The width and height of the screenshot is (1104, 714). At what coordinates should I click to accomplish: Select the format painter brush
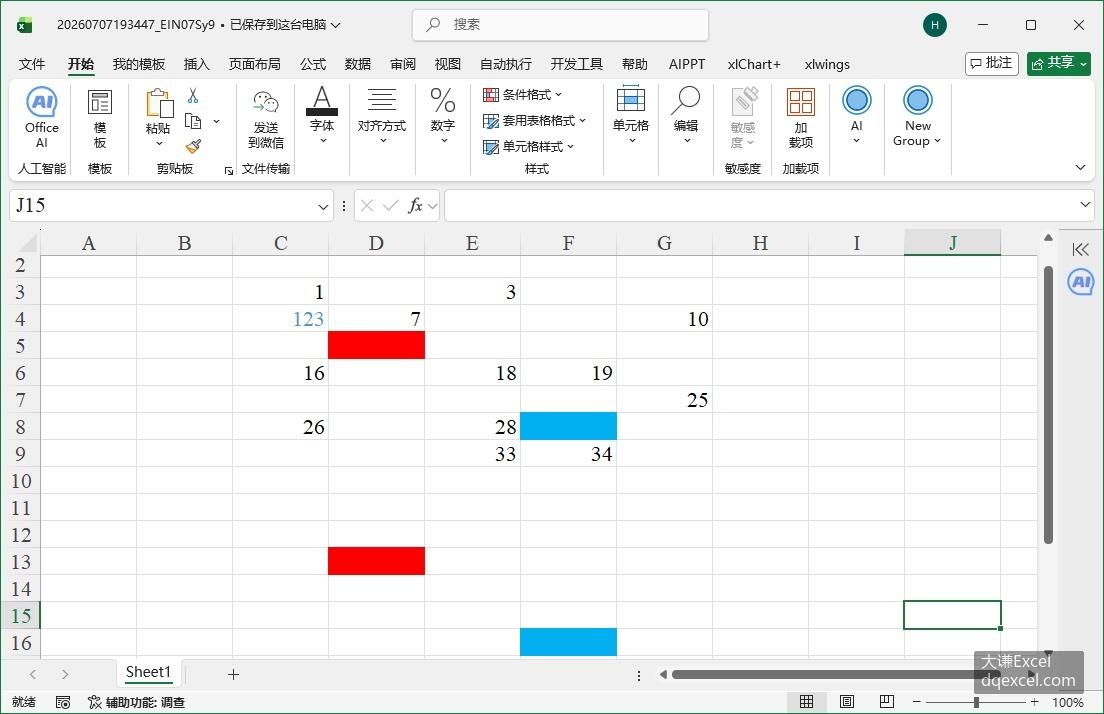[193, 146]
